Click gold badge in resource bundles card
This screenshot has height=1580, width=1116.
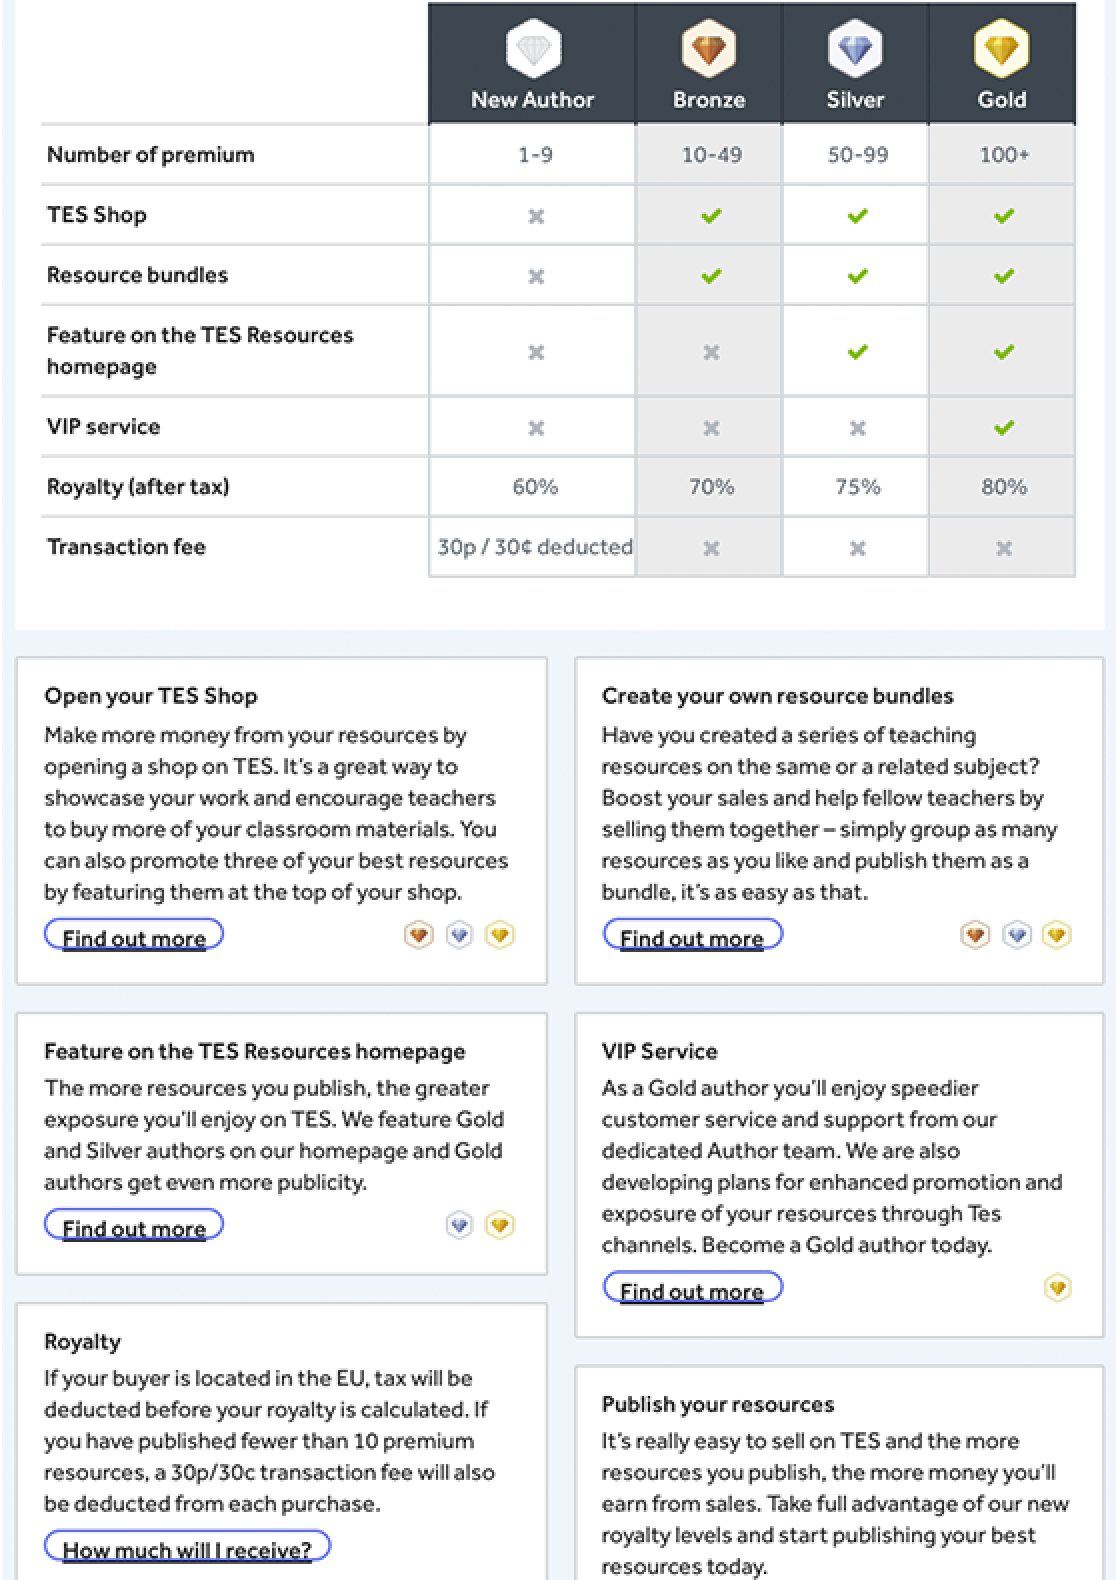pyautogui.click(x=1057, y=936)
